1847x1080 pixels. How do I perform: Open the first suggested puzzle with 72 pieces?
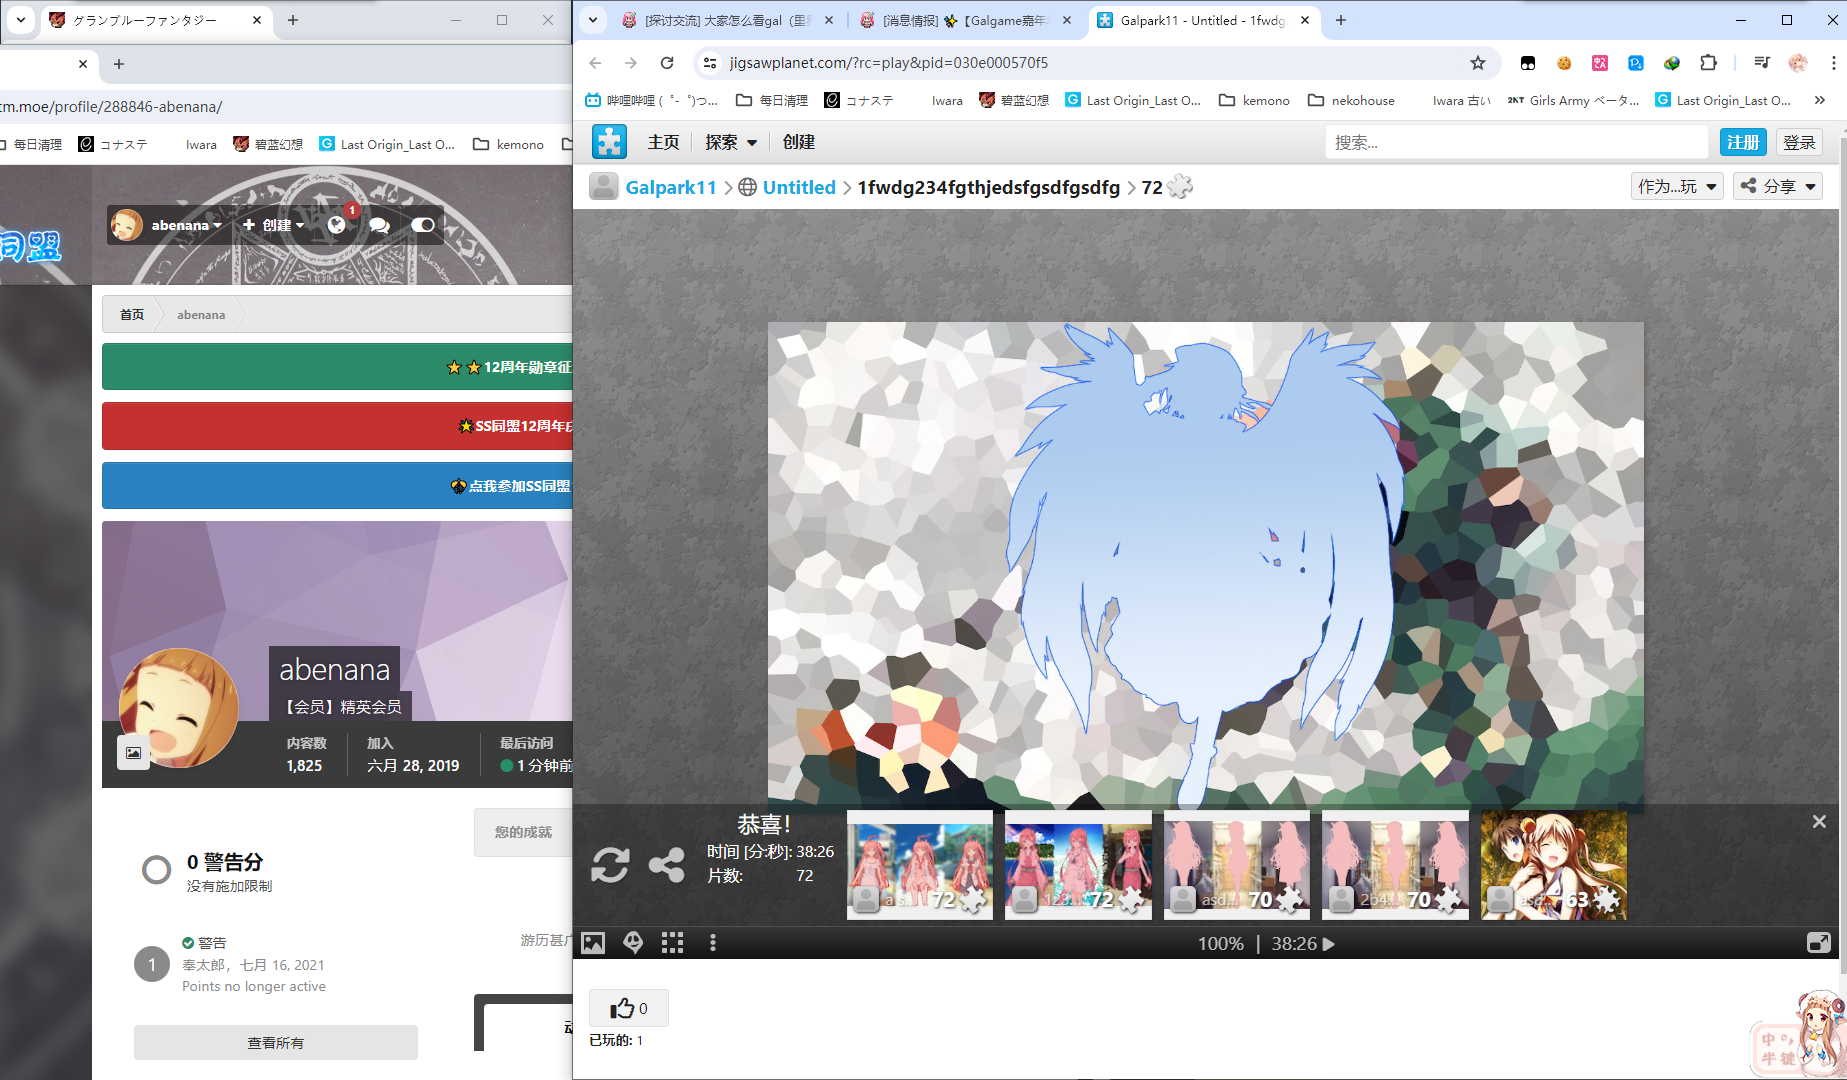(920, 865)
